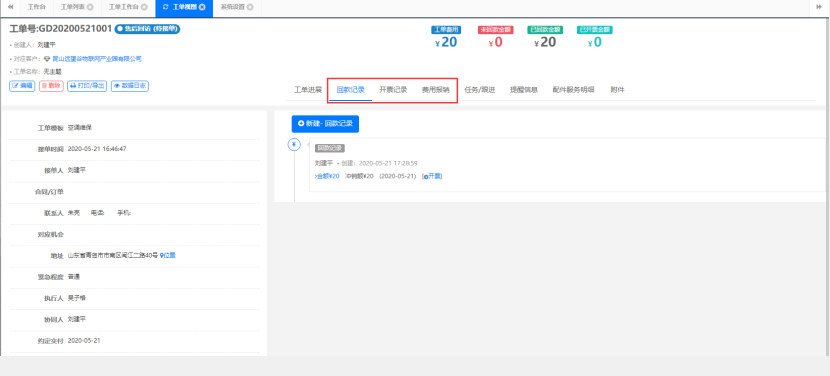Open 配件服务明细 section tab
This screenshot has height=376, width=830.
click(x=573, y=90)
